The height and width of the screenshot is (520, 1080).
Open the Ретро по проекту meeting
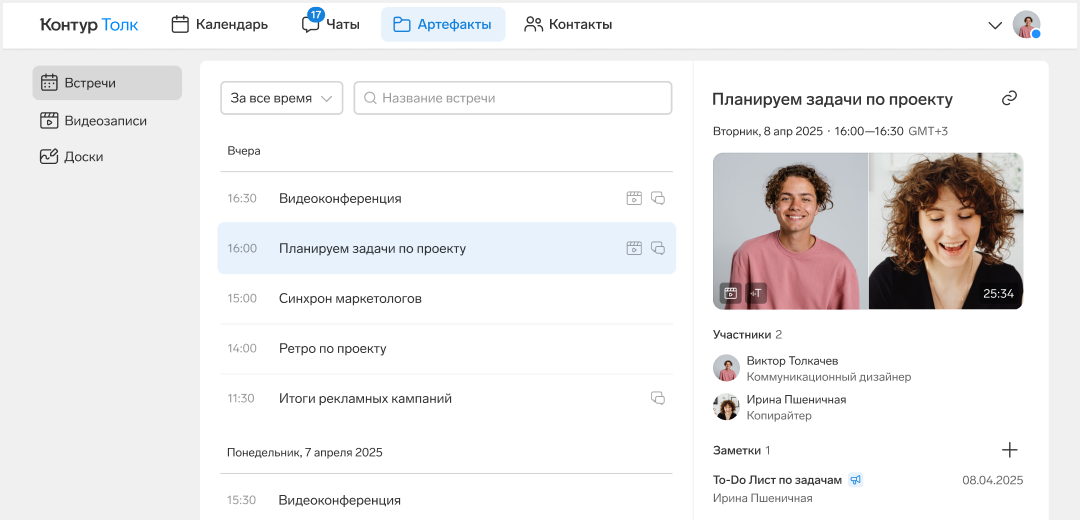click(x=446, y=349)
